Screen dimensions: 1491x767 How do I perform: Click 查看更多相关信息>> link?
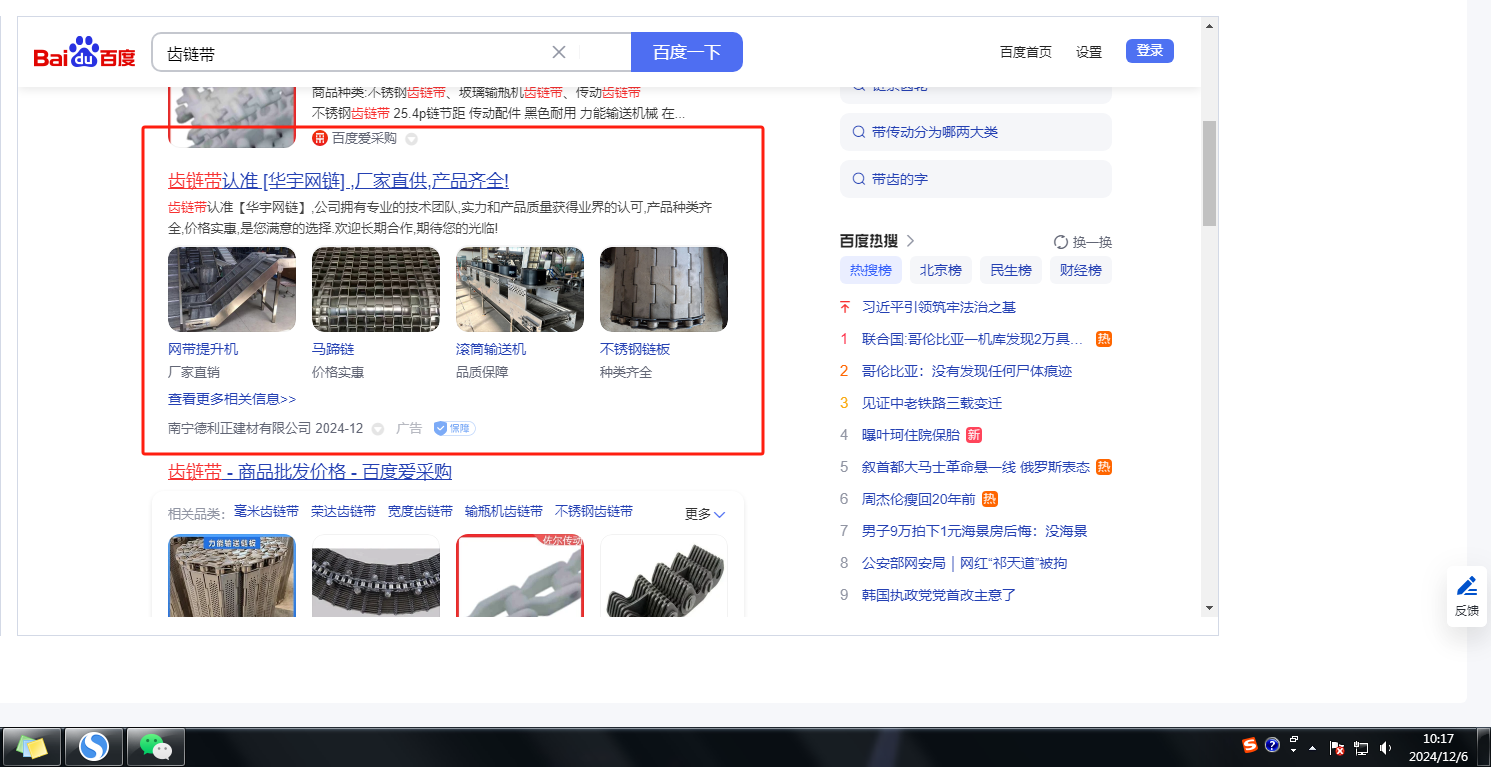click(232, 399)
